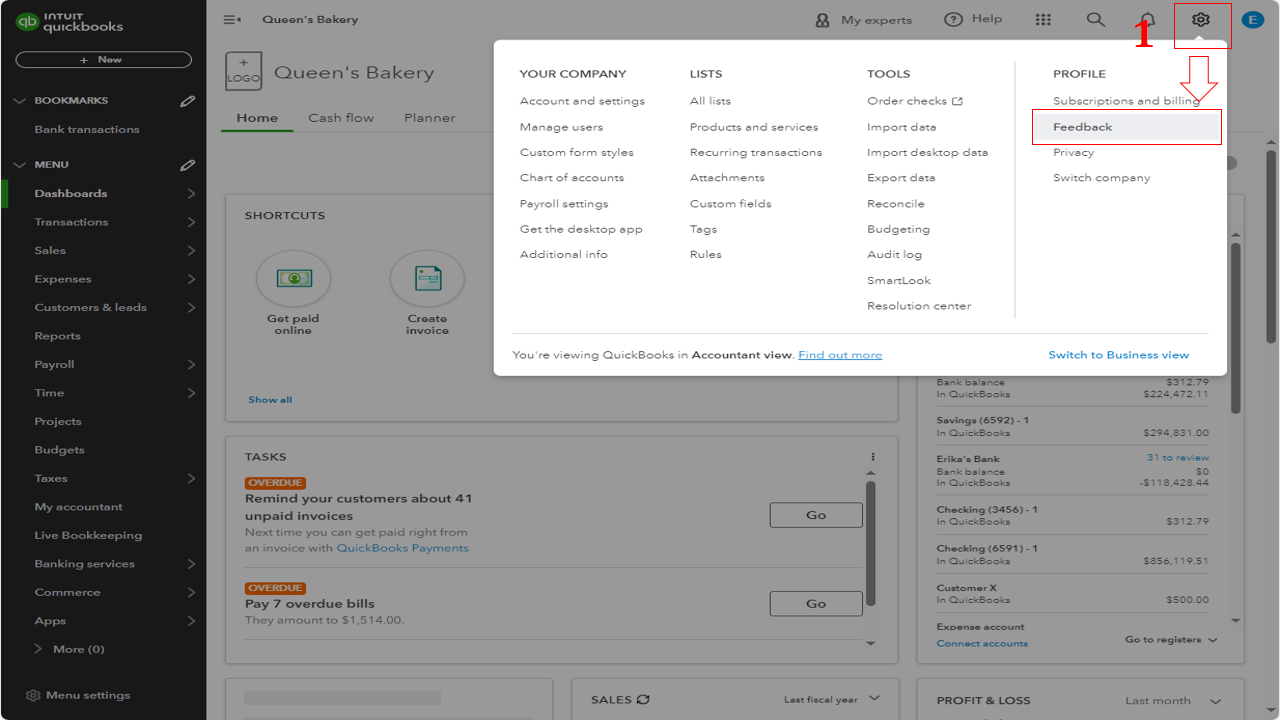Edit menu with pencil icon
Image resolution: width=1280 pixels, height=720 pixels.
[187, 165]
